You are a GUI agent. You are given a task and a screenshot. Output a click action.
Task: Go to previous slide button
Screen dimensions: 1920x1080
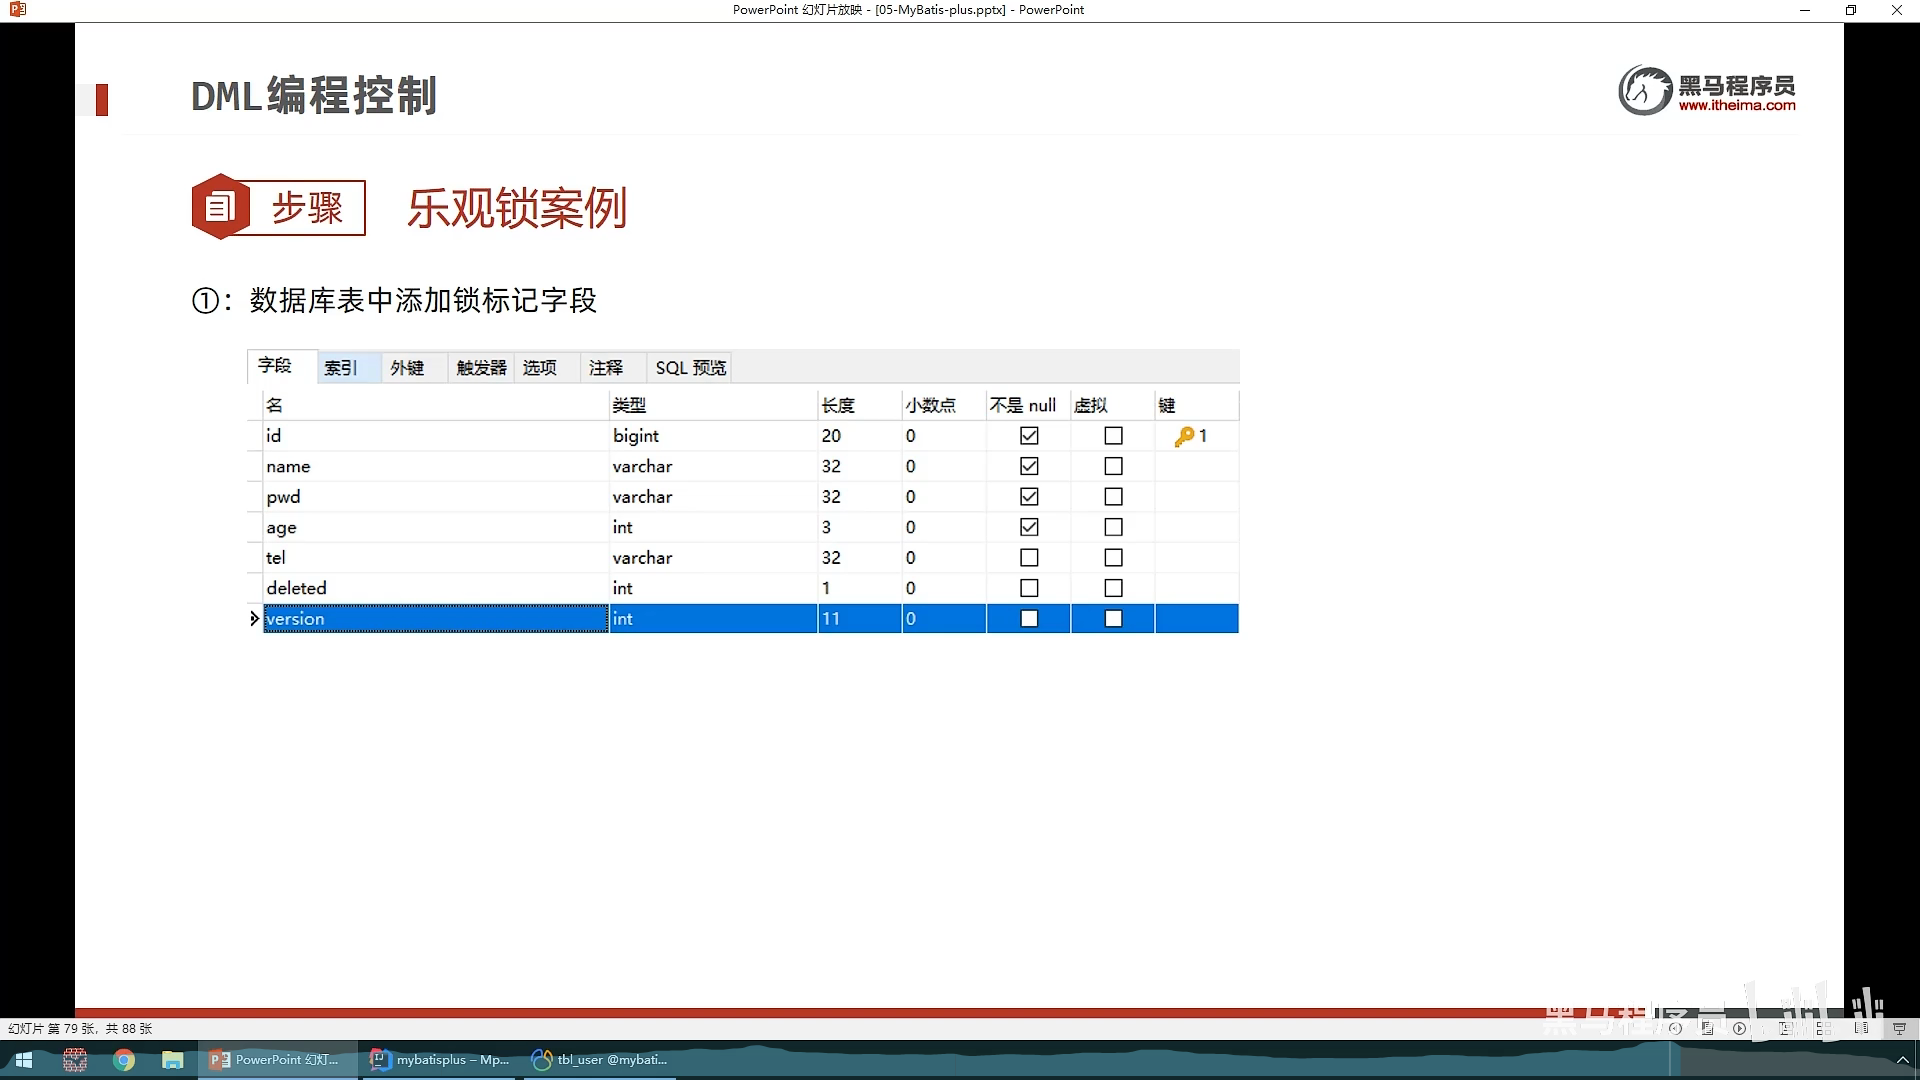[x=1675, y=1028]
